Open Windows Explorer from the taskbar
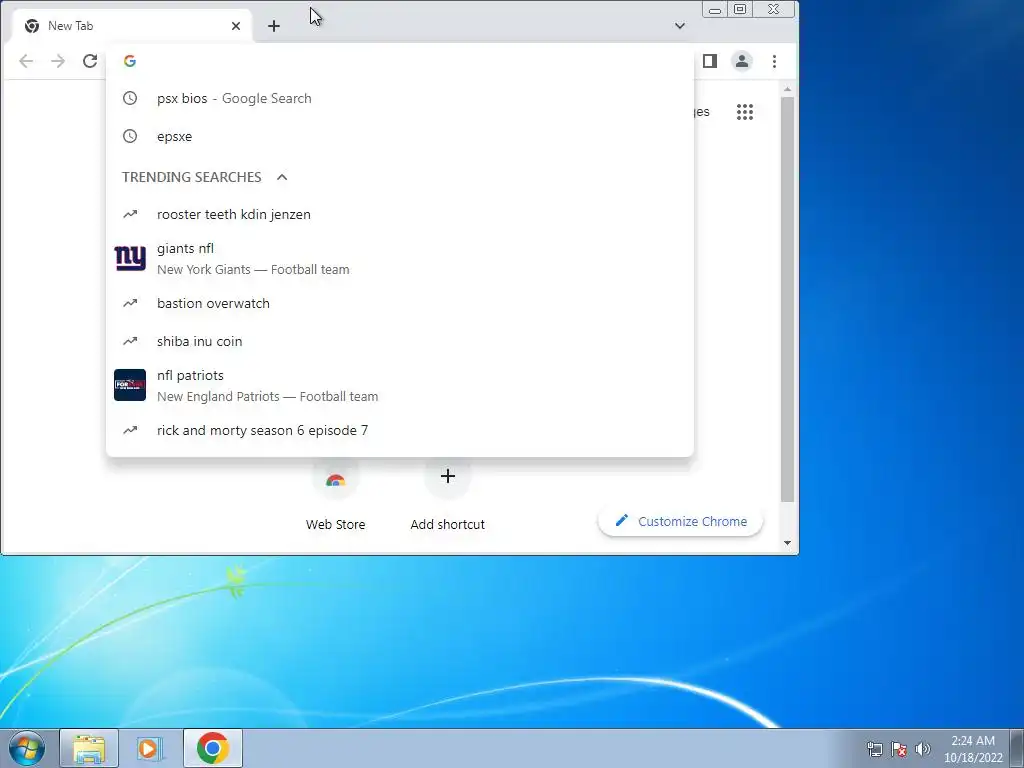The height and width of the screenshot is (768, 1024). coord(89,748)
